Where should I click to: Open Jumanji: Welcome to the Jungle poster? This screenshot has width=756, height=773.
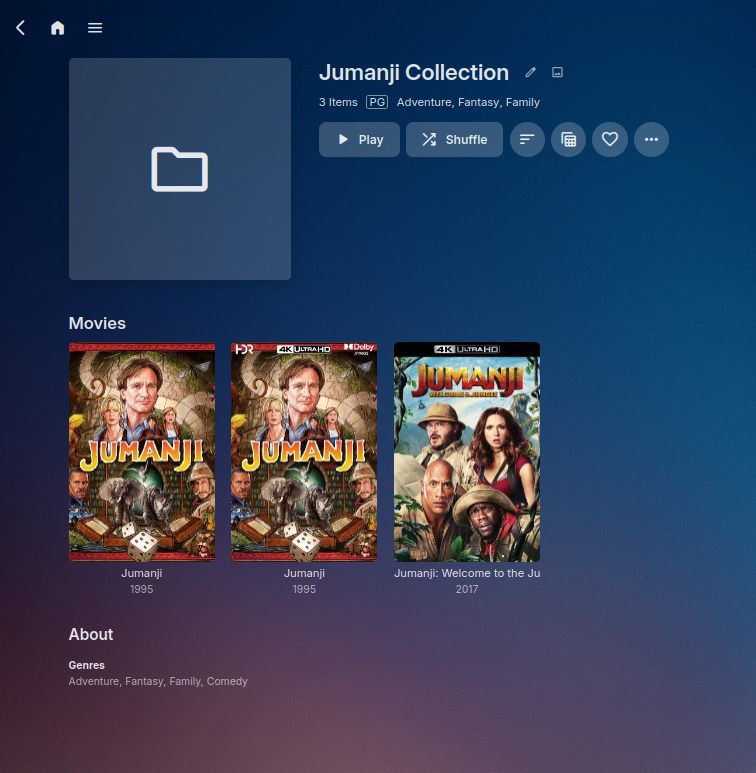(x=467, y=452)
